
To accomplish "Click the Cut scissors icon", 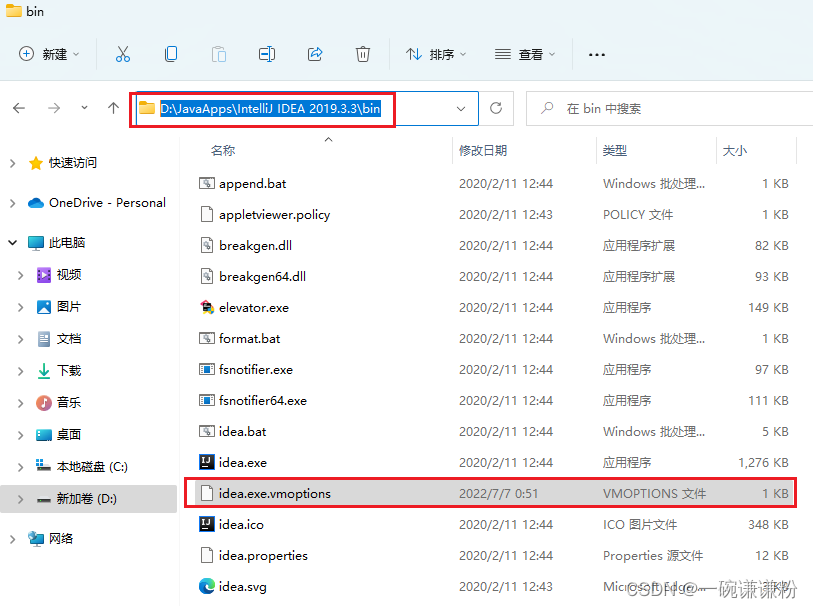I will [123, 54].
